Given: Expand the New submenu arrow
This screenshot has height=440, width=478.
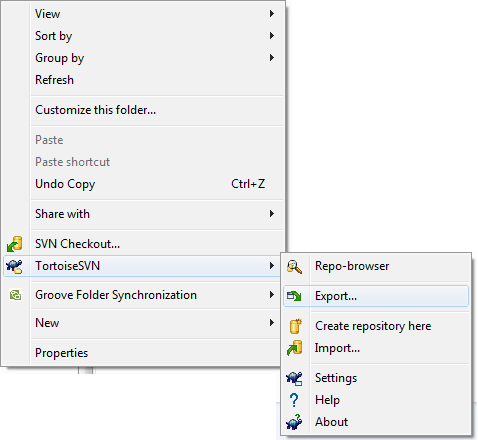Looking at the screenshot, I should click(272, 323).
